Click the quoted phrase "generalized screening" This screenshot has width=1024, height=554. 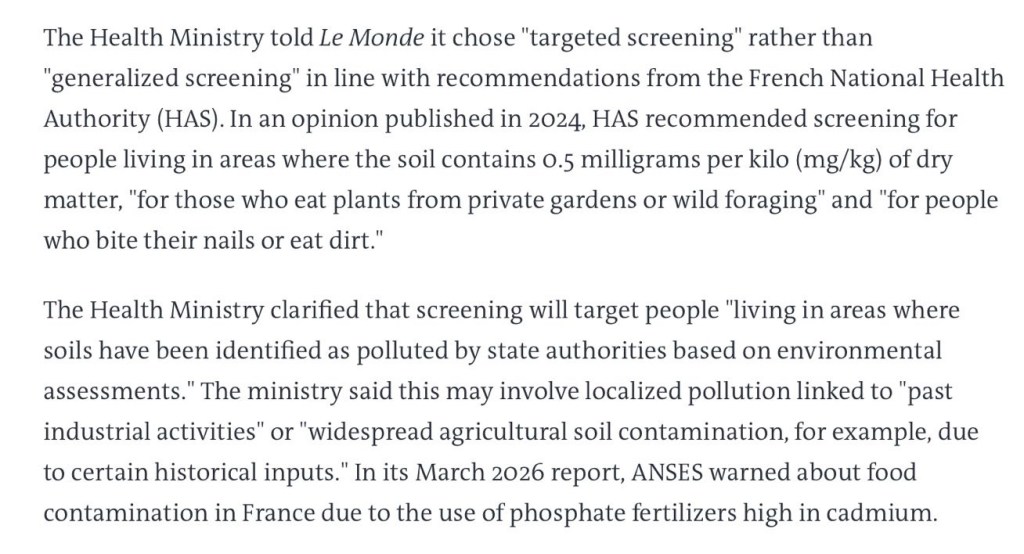(x=153, y=79)
